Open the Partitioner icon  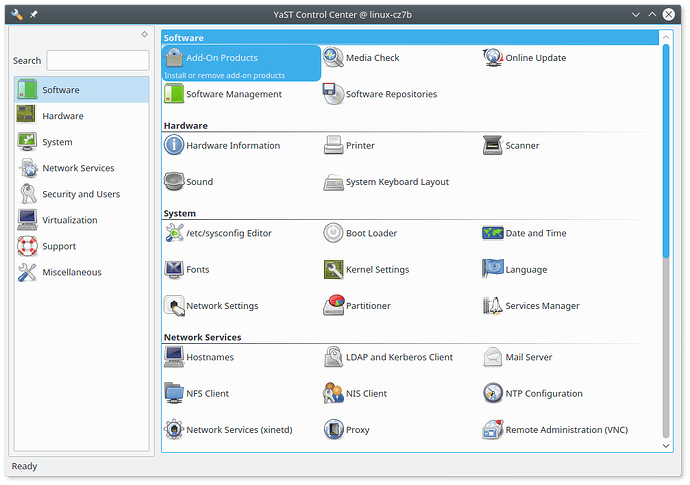[x=334, y=306]
